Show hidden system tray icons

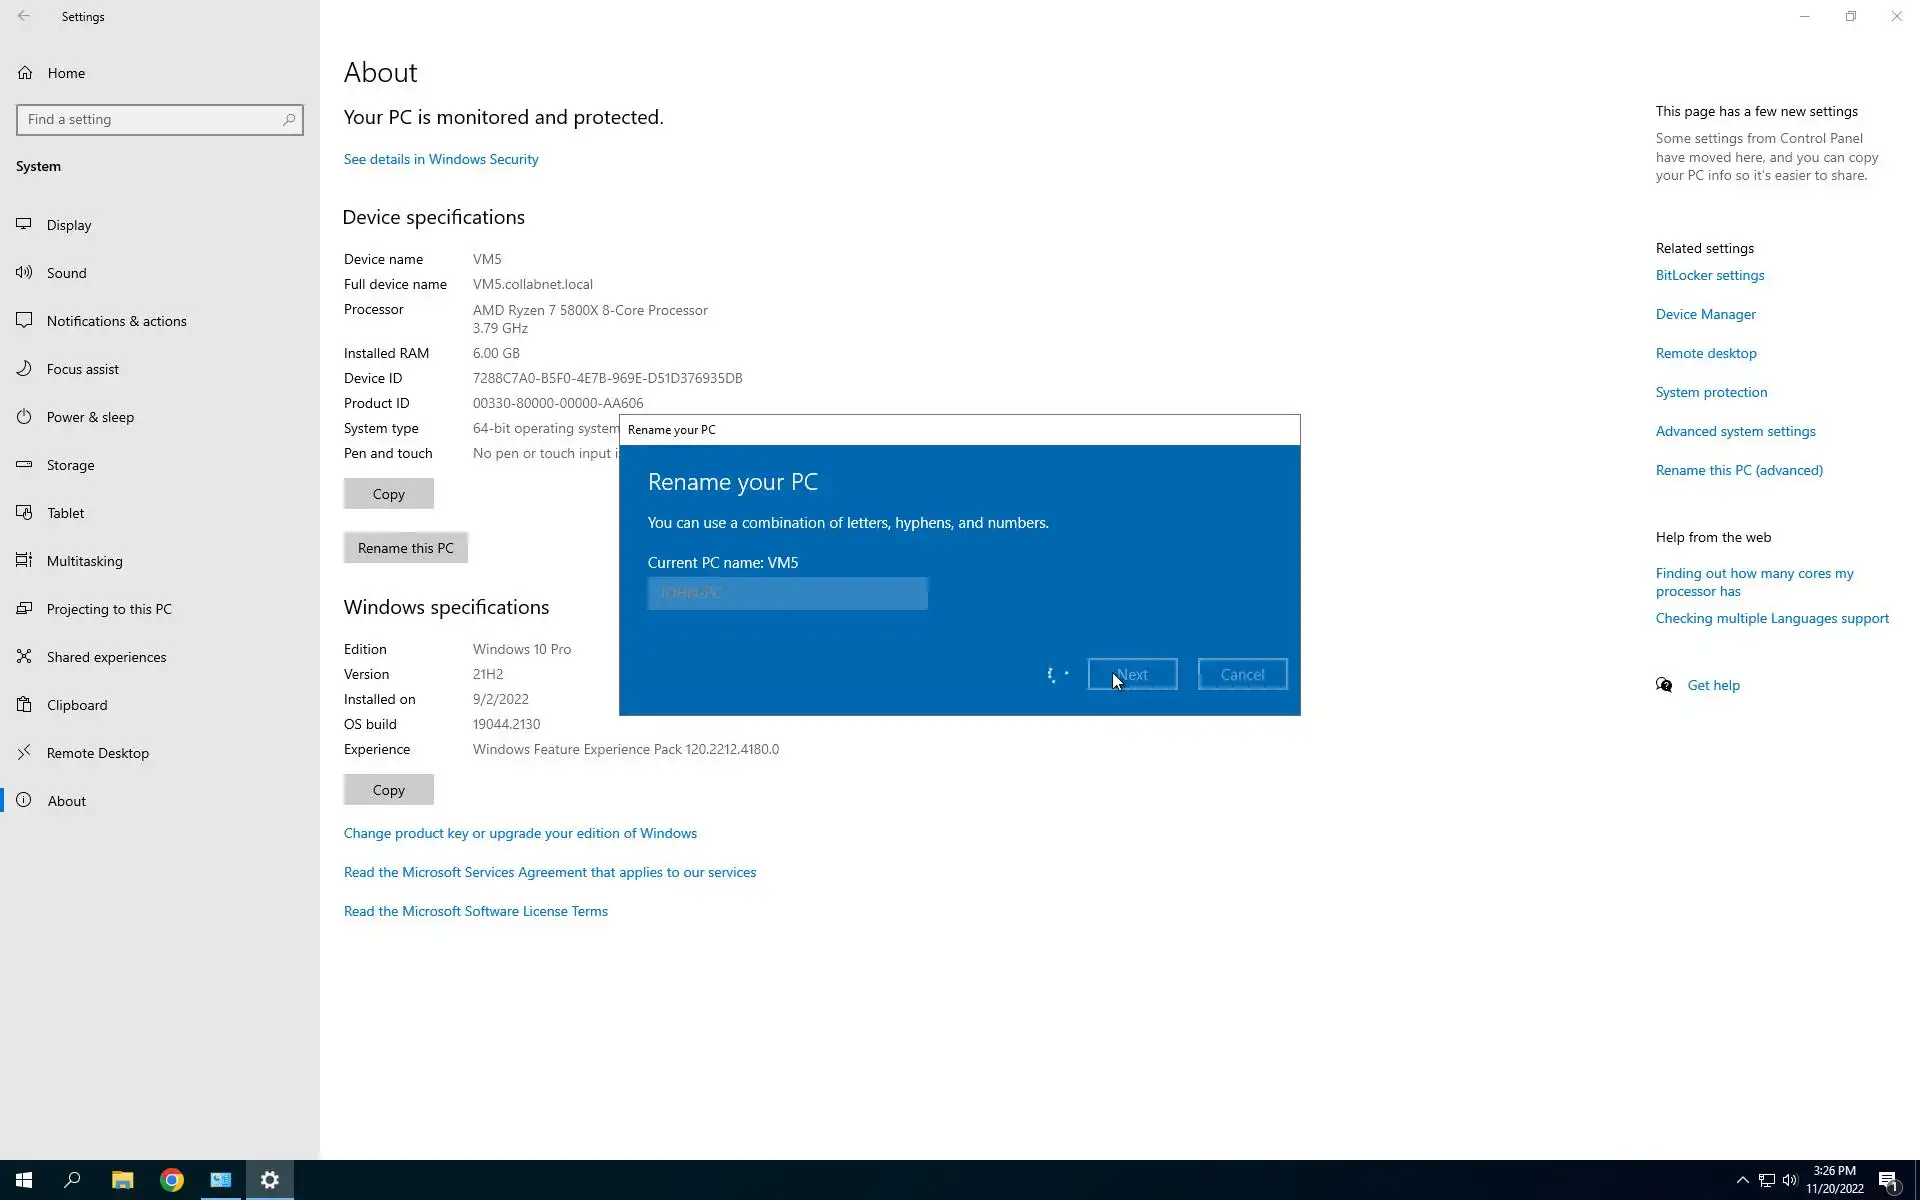tap(1742, 1180)
